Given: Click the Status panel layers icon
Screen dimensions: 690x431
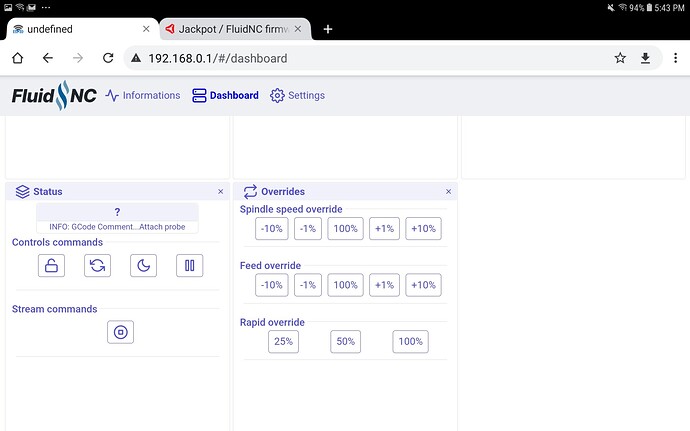Looking at the screenshot, I should pyautogui.click(x=22, y=192).
